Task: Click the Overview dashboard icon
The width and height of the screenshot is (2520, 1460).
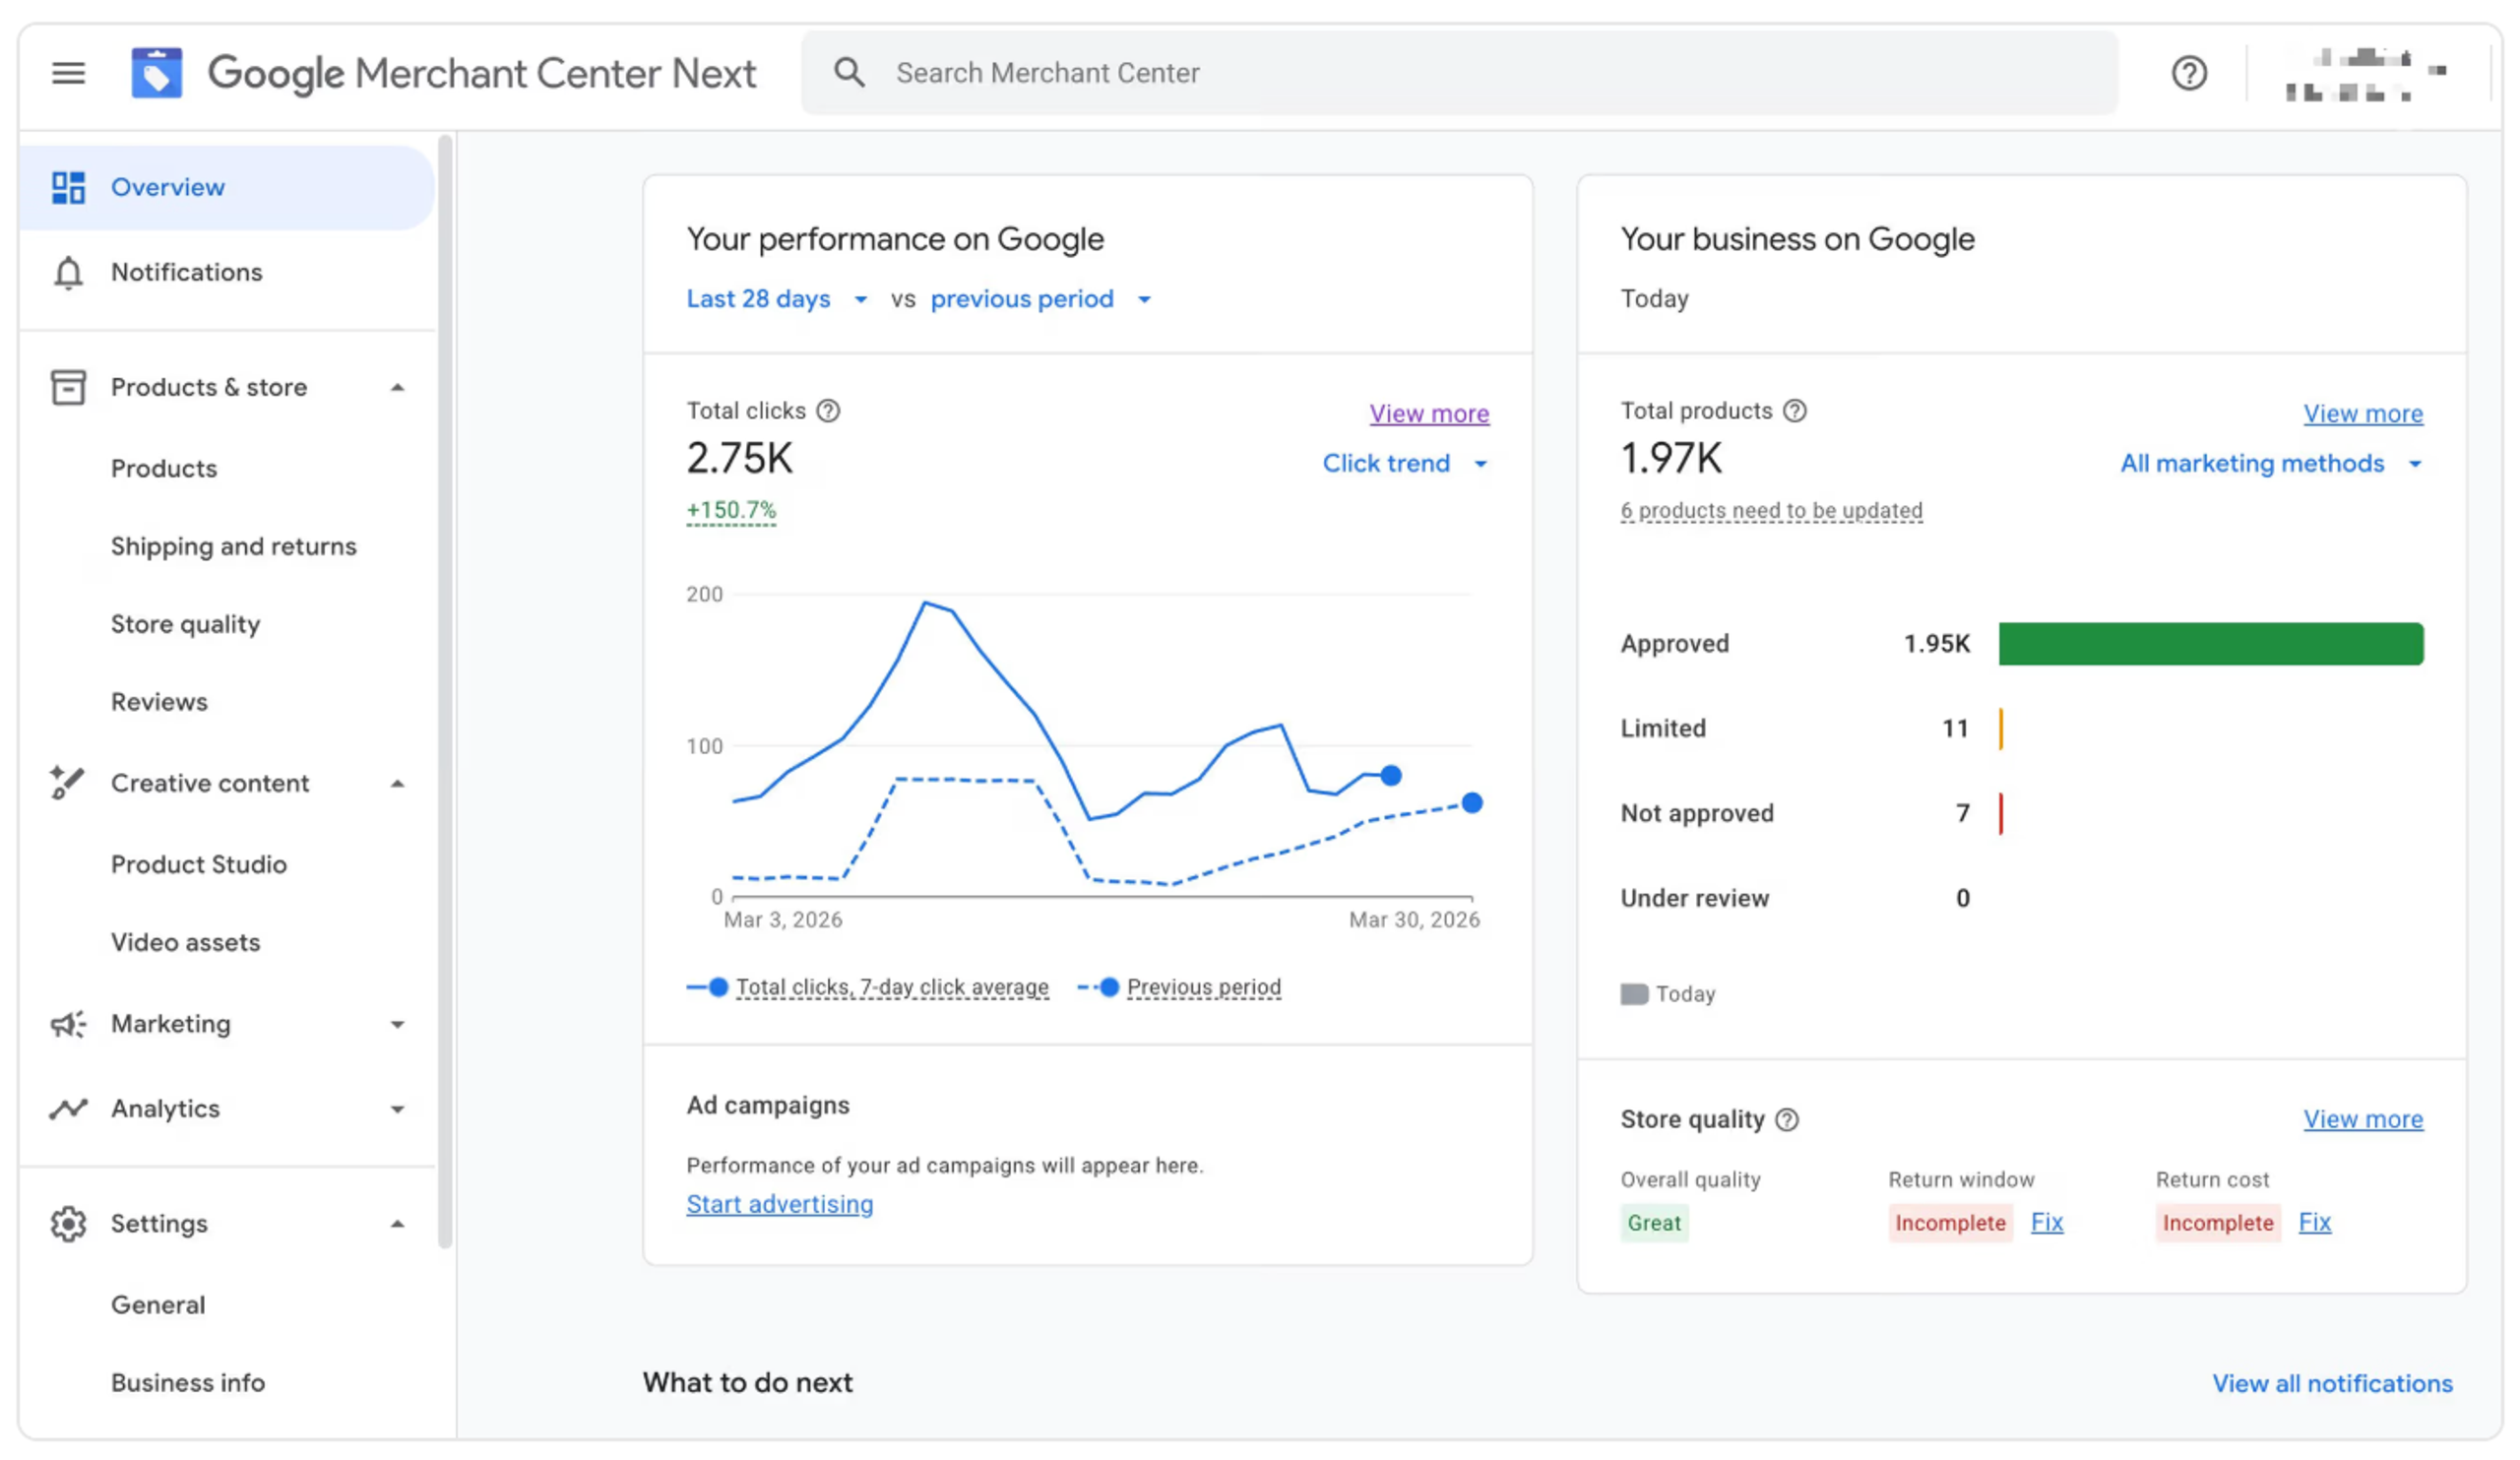Action: coord(68,187)
